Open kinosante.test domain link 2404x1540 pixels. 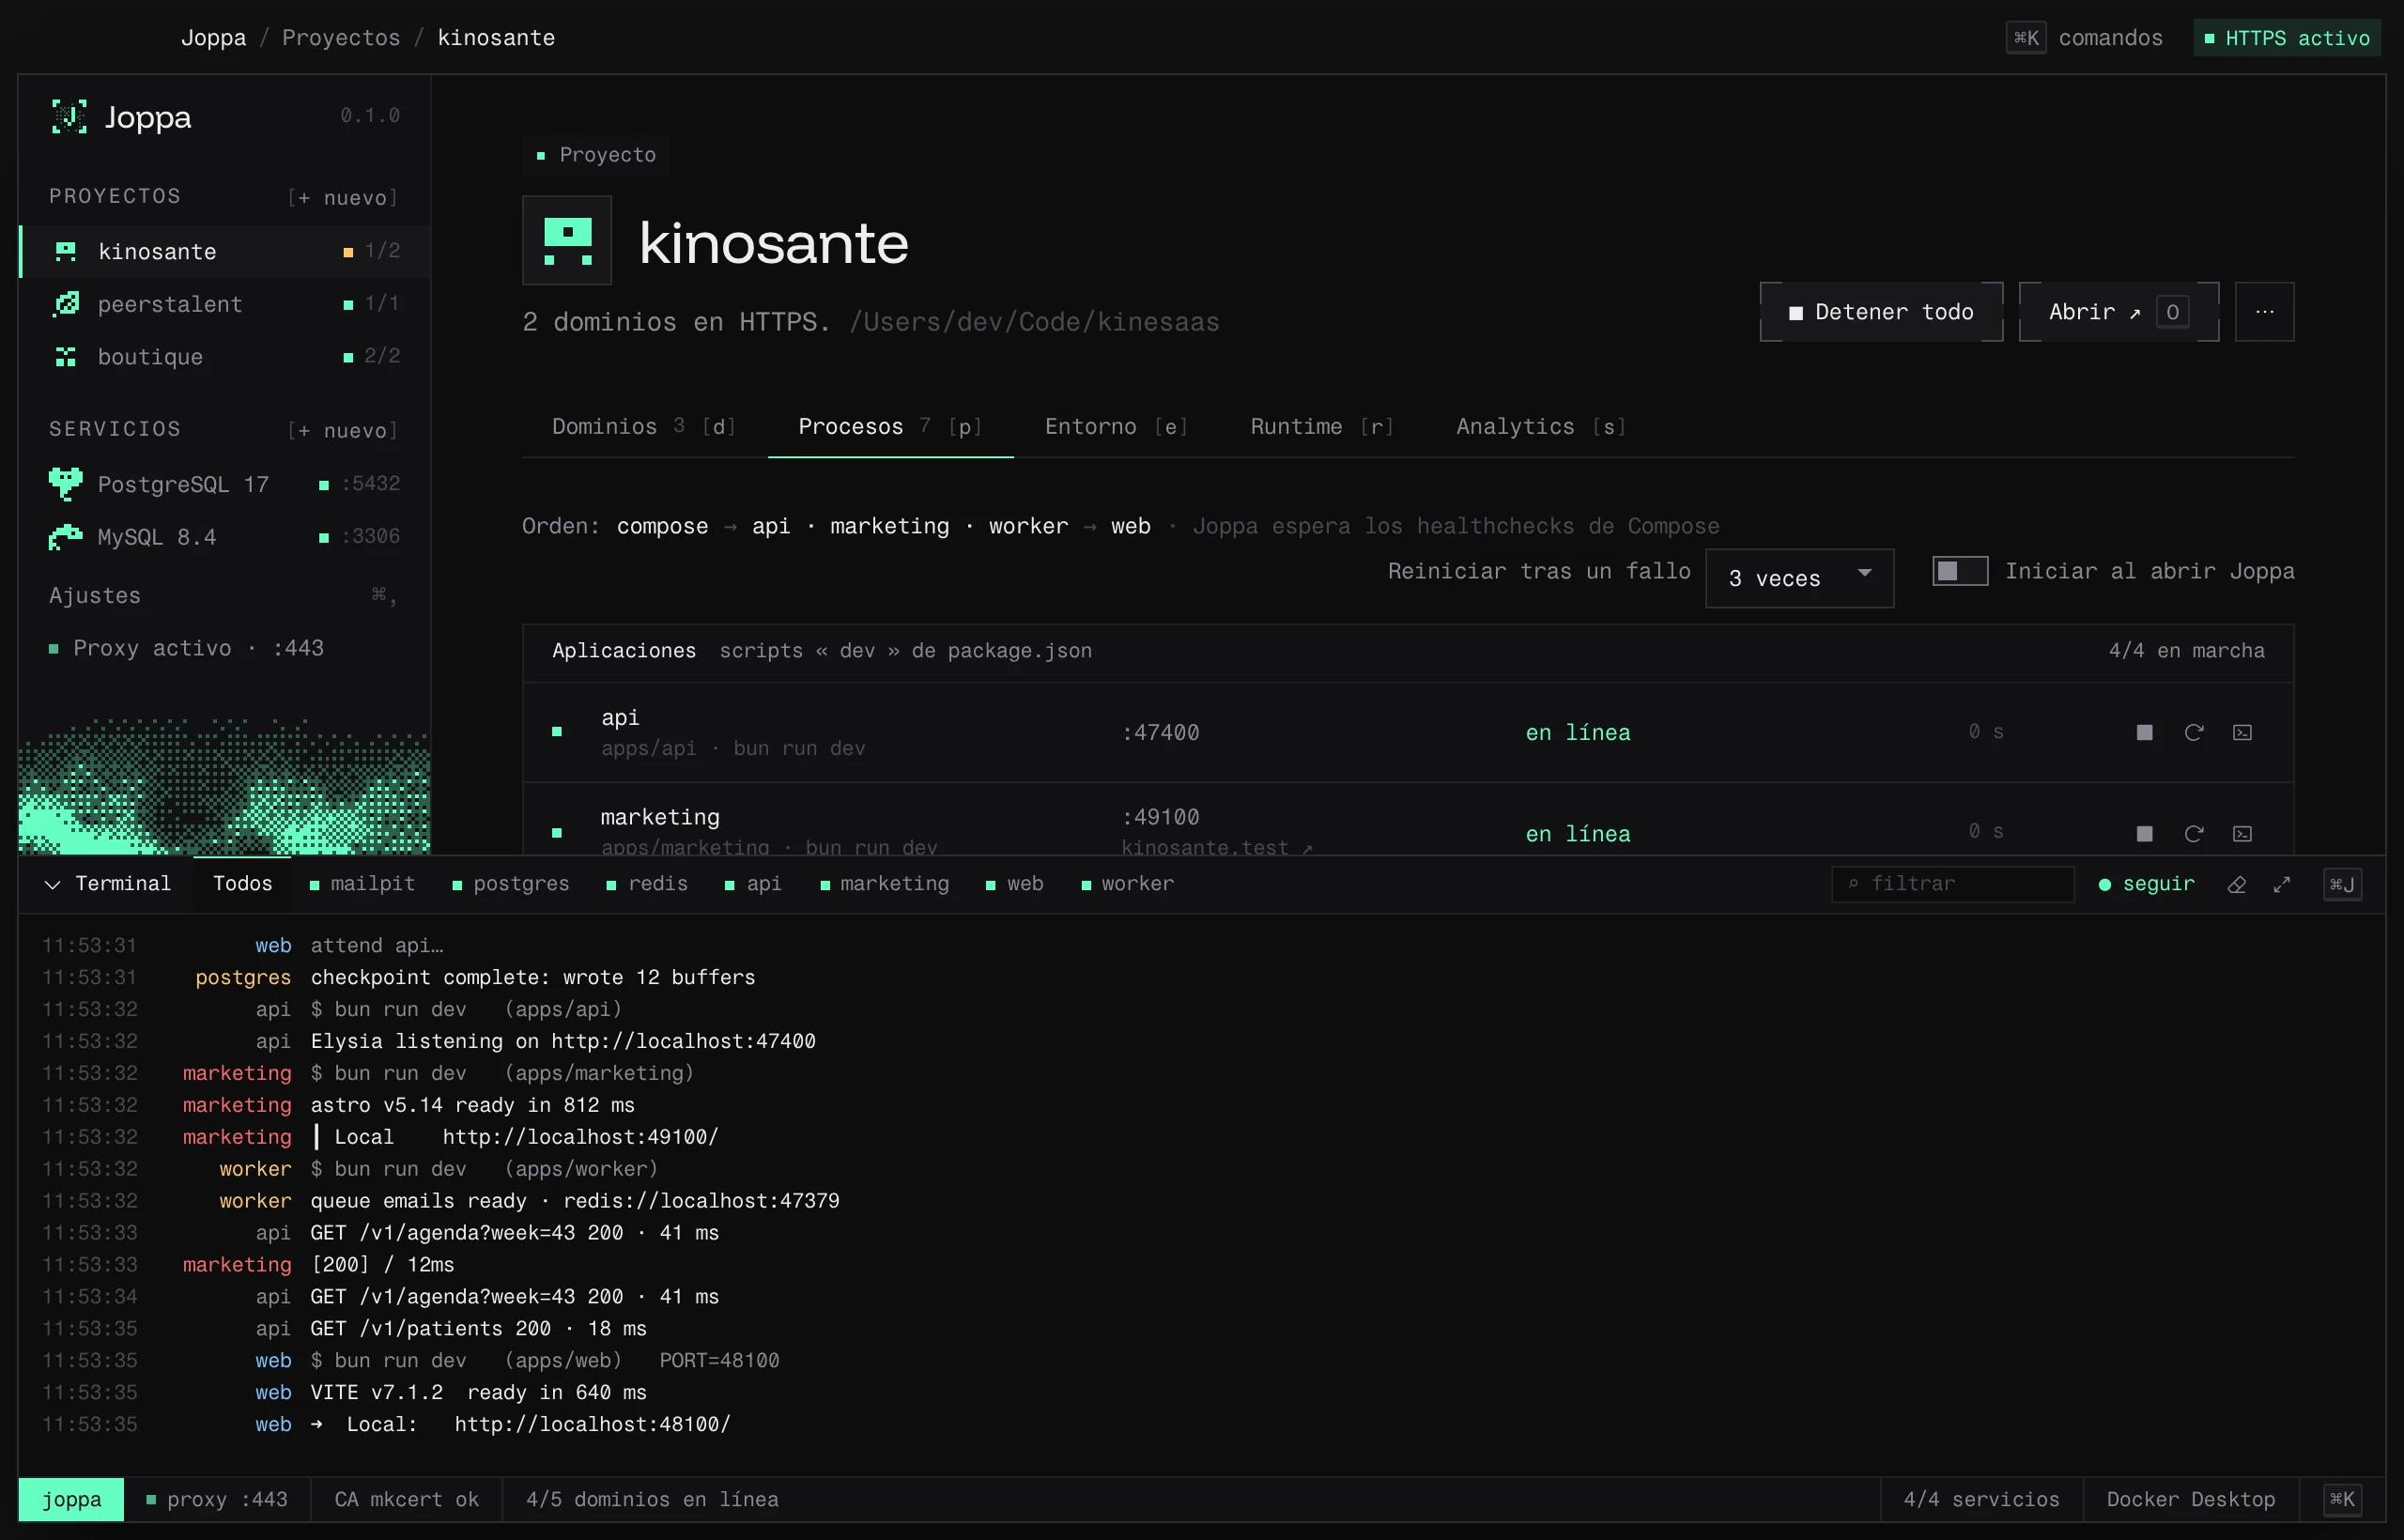point(1216,847)
